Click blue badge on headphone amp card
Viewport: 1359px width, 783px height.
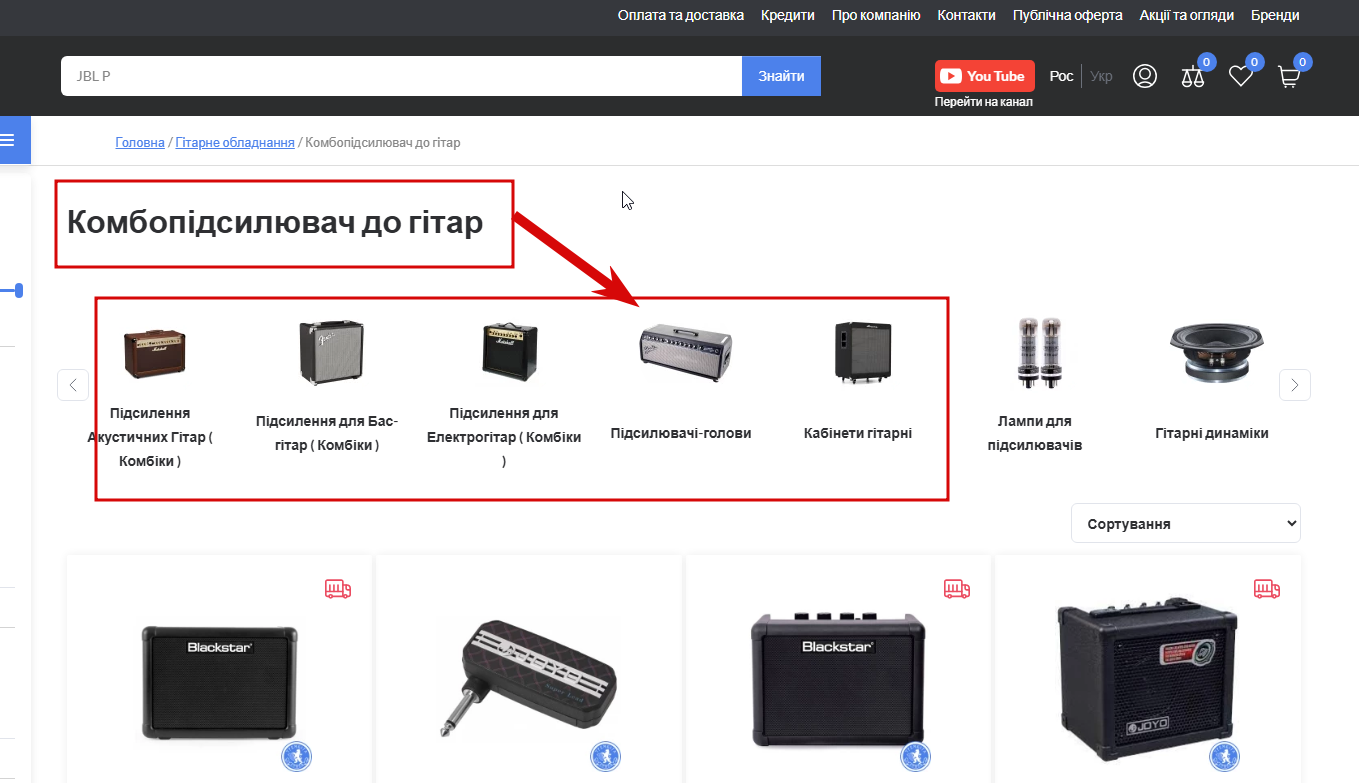pyautogui.click(x=606, y=757)
